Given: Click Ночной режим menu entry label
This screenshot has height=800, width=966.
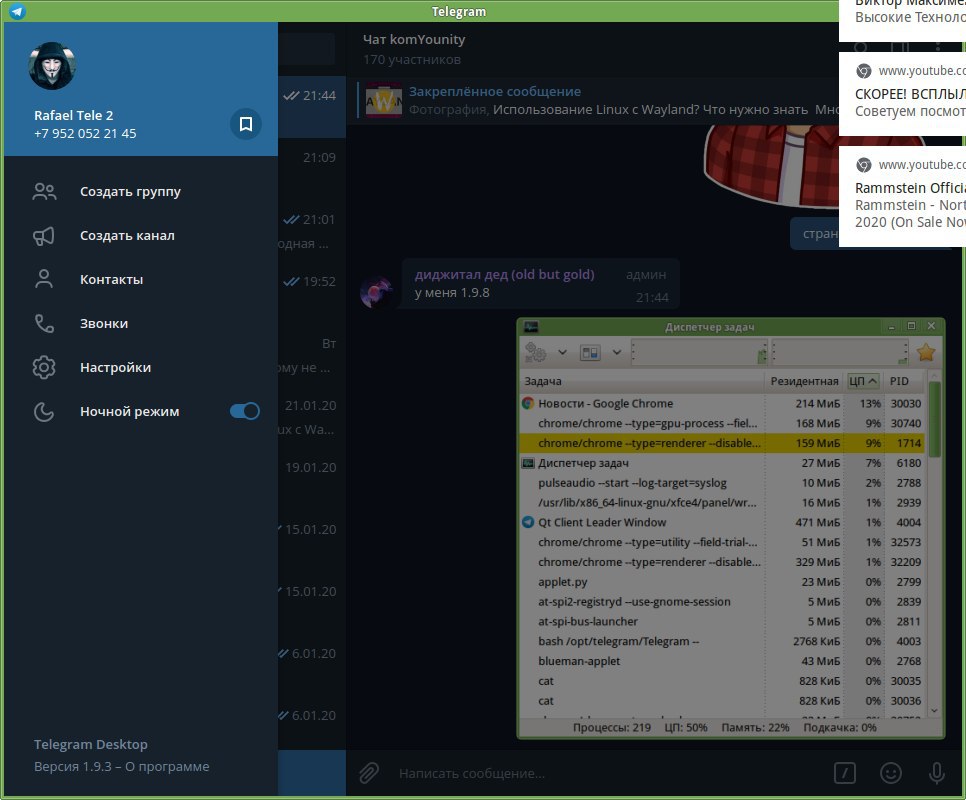Looking at the screenshot, I should (x=129, y=411).
